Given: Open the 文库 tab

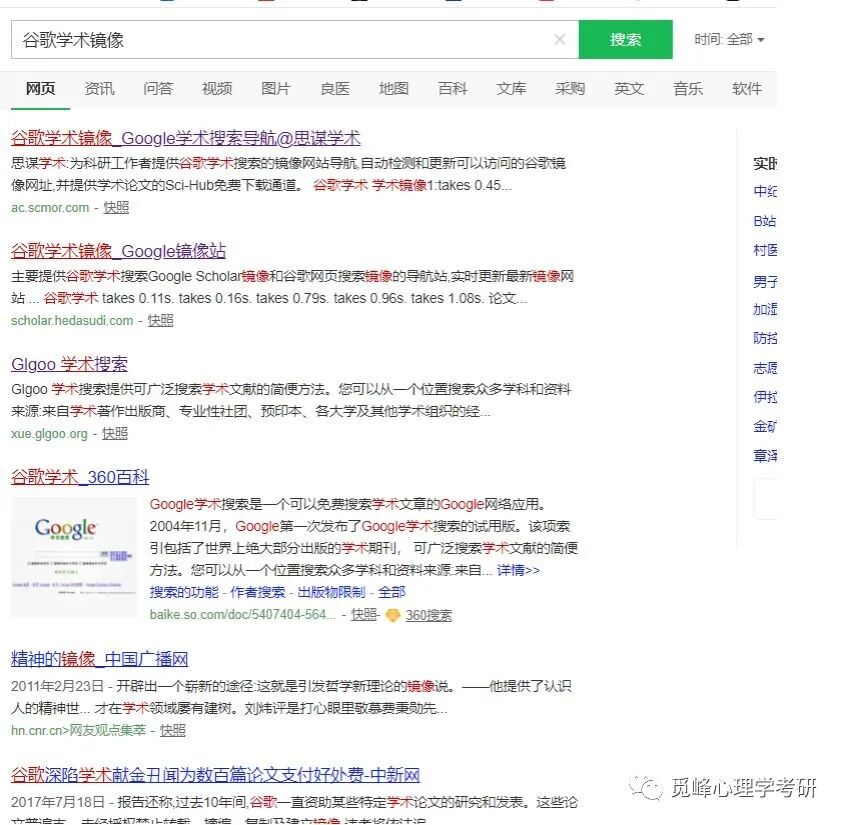Looking at the screenshot, I should tap(511, 88).
